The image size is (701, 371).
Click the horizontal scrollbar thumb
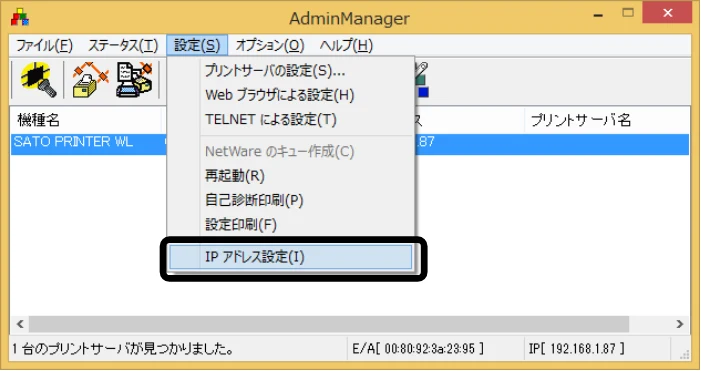point(329,324)
